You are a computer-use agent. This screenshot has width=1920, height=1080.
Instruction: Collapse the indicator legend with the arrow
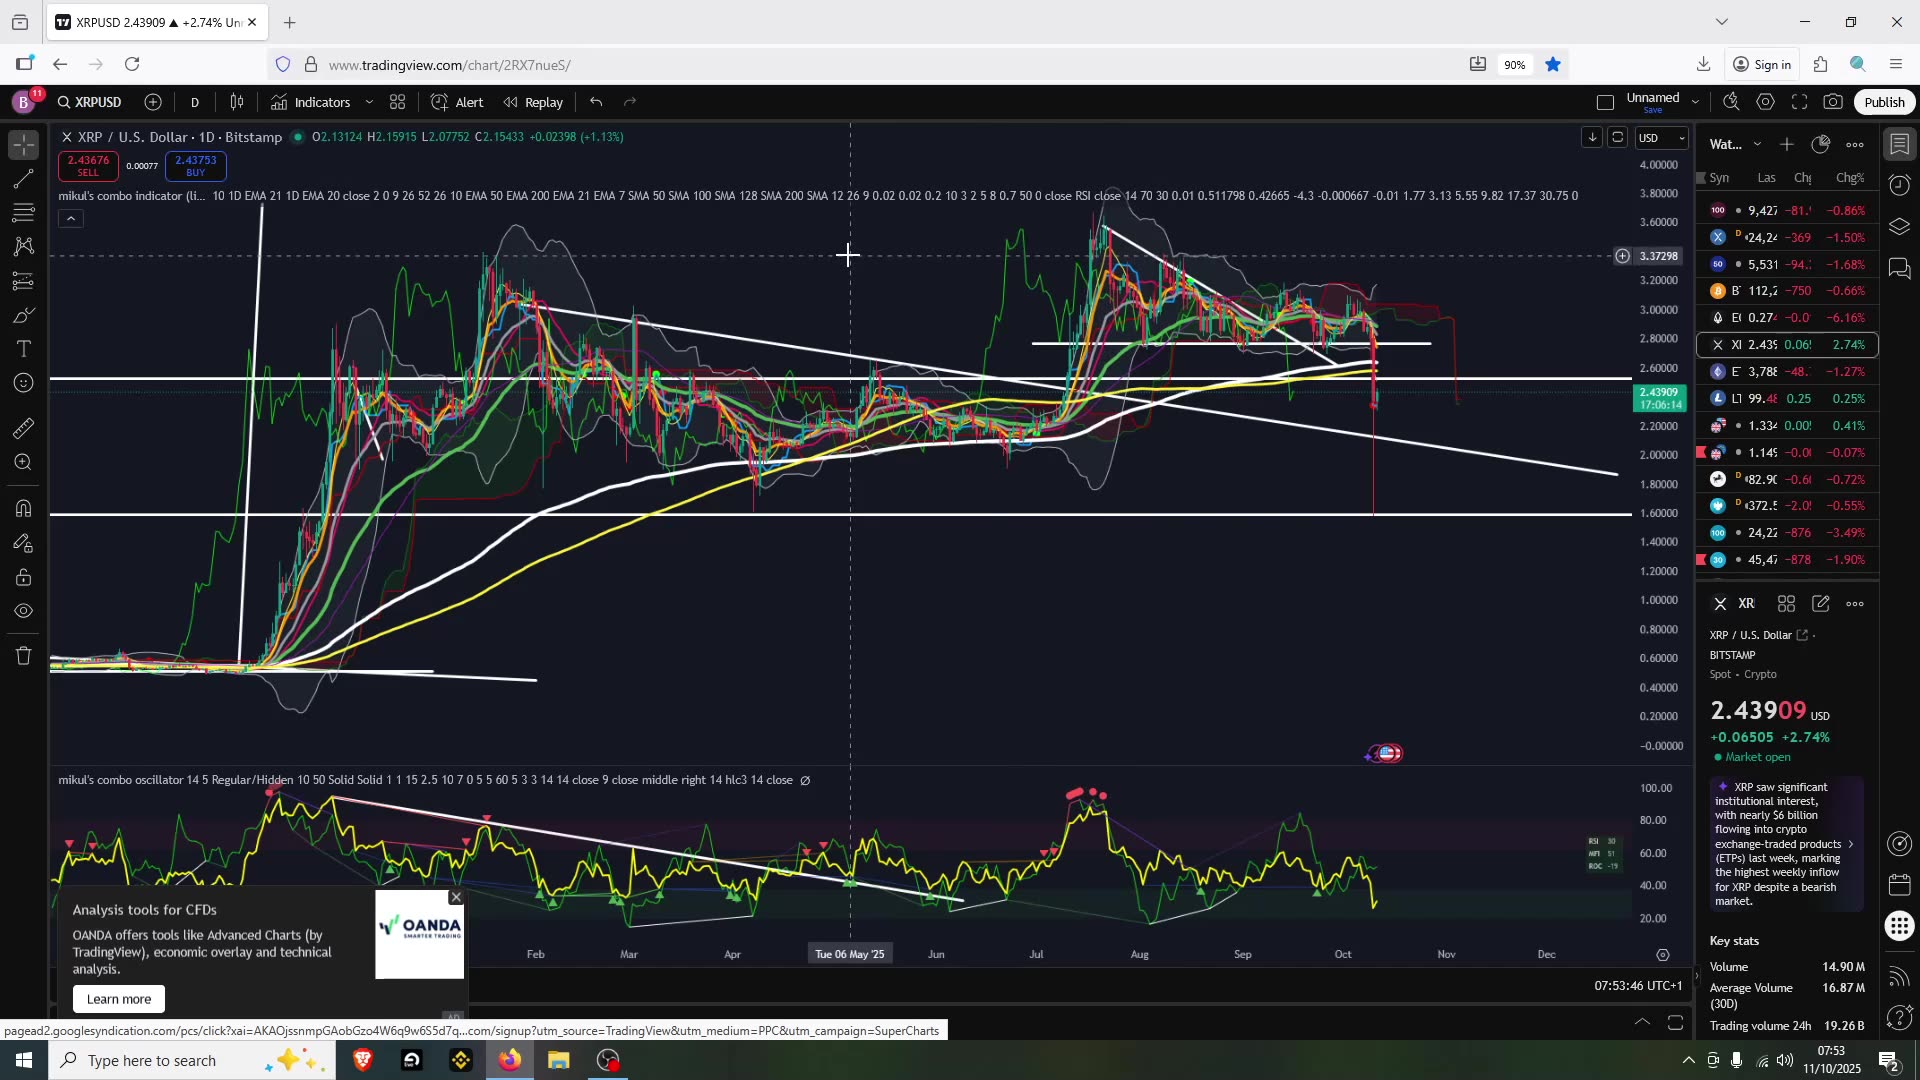click(70, 218)
